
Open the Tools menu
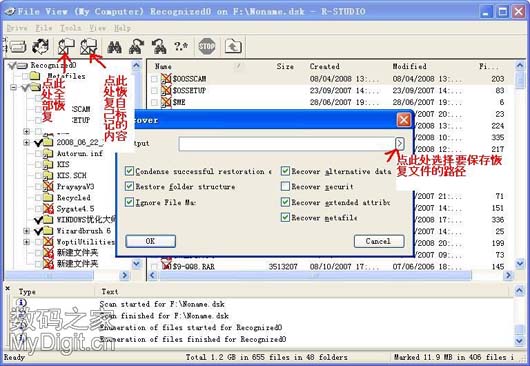click(x=71, y=28)
